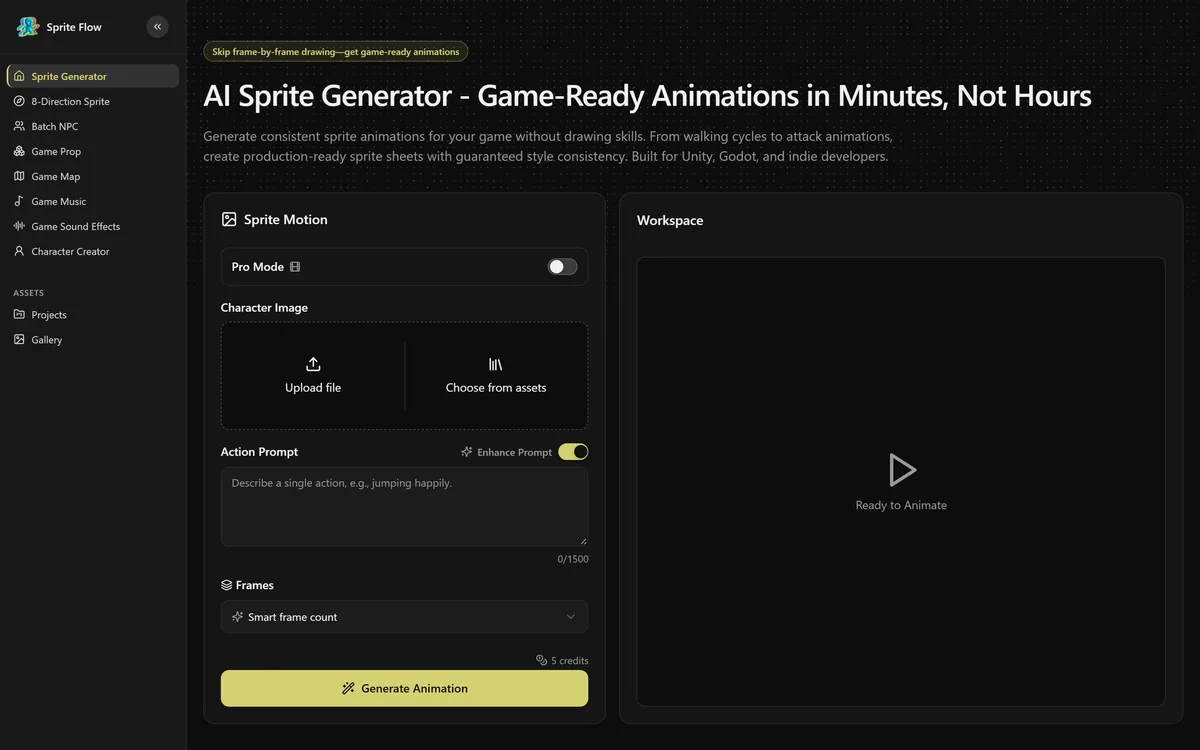
Task: Click the image icon beside Gallery
Action: tap(19, 339)
